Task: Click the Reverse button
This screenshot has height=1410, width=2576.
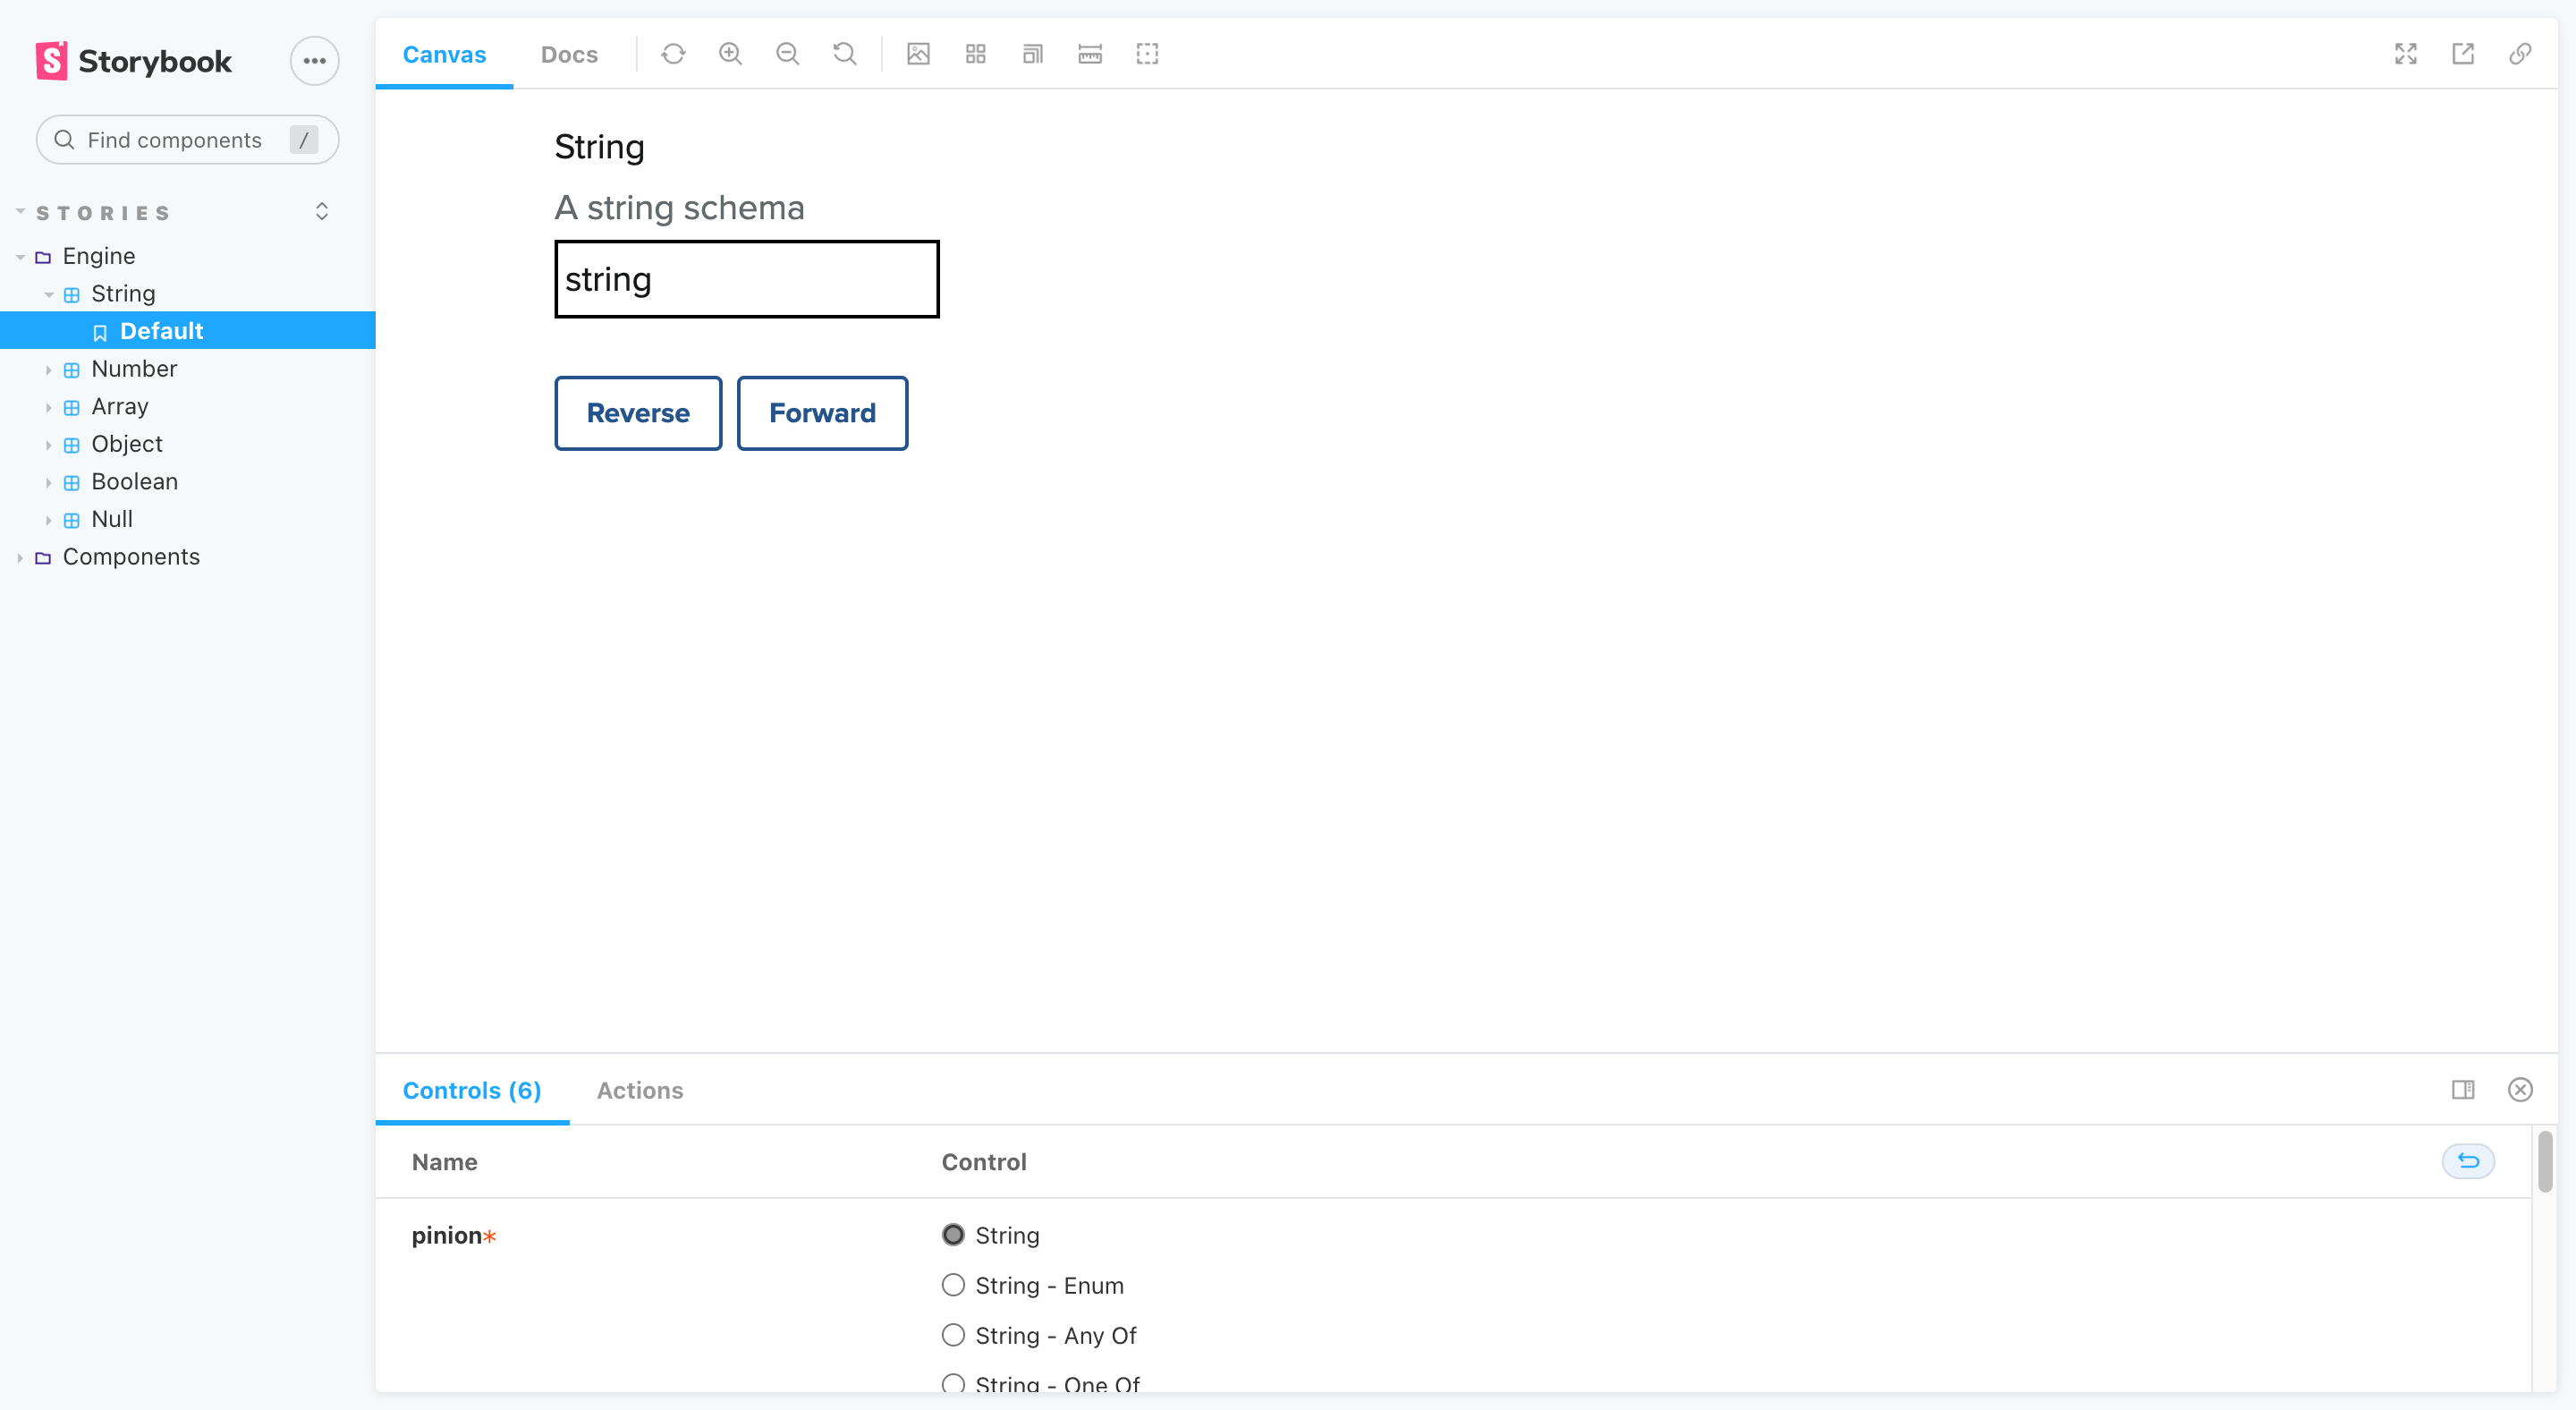Action: click(x=638, y=413)
